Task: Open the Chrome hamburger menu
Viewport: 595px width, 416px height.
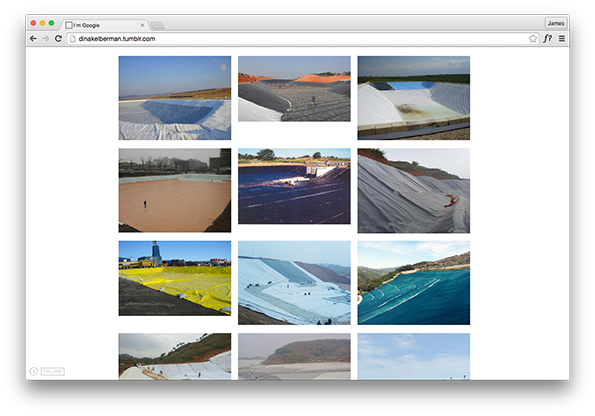Action: pyautogui.click(x=562, y=38)
